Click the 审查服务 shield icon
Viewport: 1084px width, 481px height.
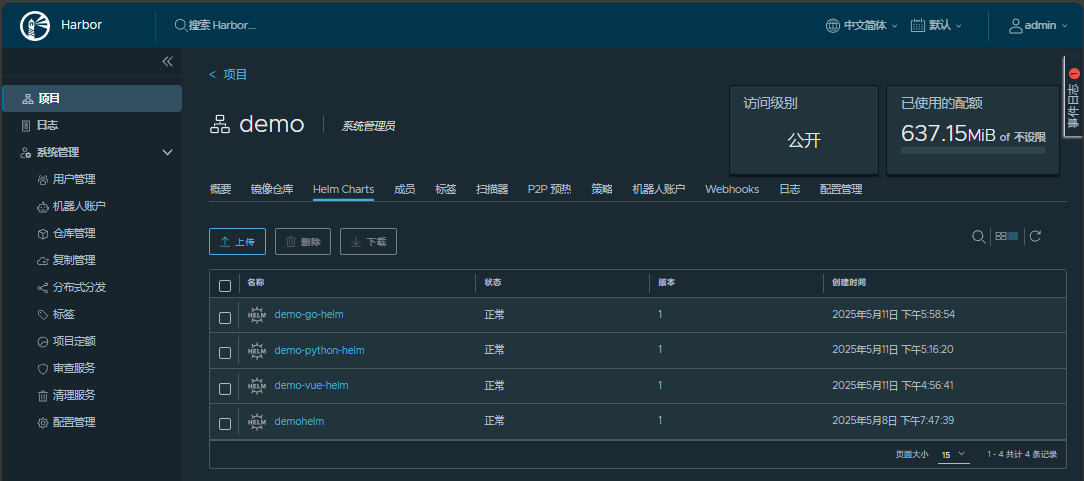[x=42, y=368]
